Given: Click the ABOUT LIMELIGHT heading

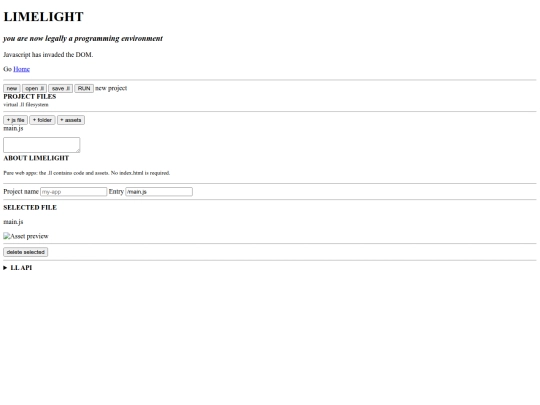Looking at the screenshot, I should coord(36,158).
